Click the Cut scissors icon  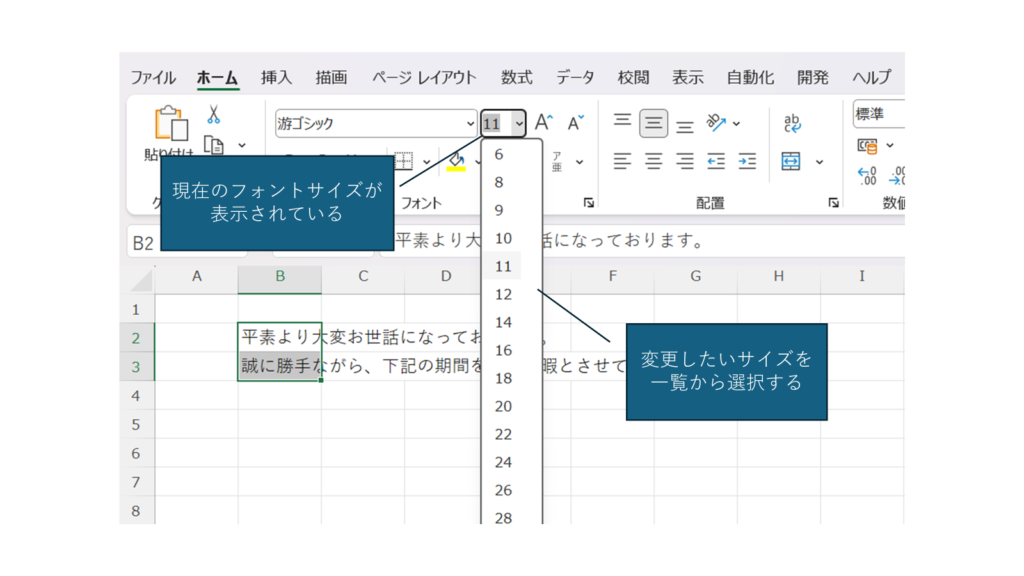(213, 116)
